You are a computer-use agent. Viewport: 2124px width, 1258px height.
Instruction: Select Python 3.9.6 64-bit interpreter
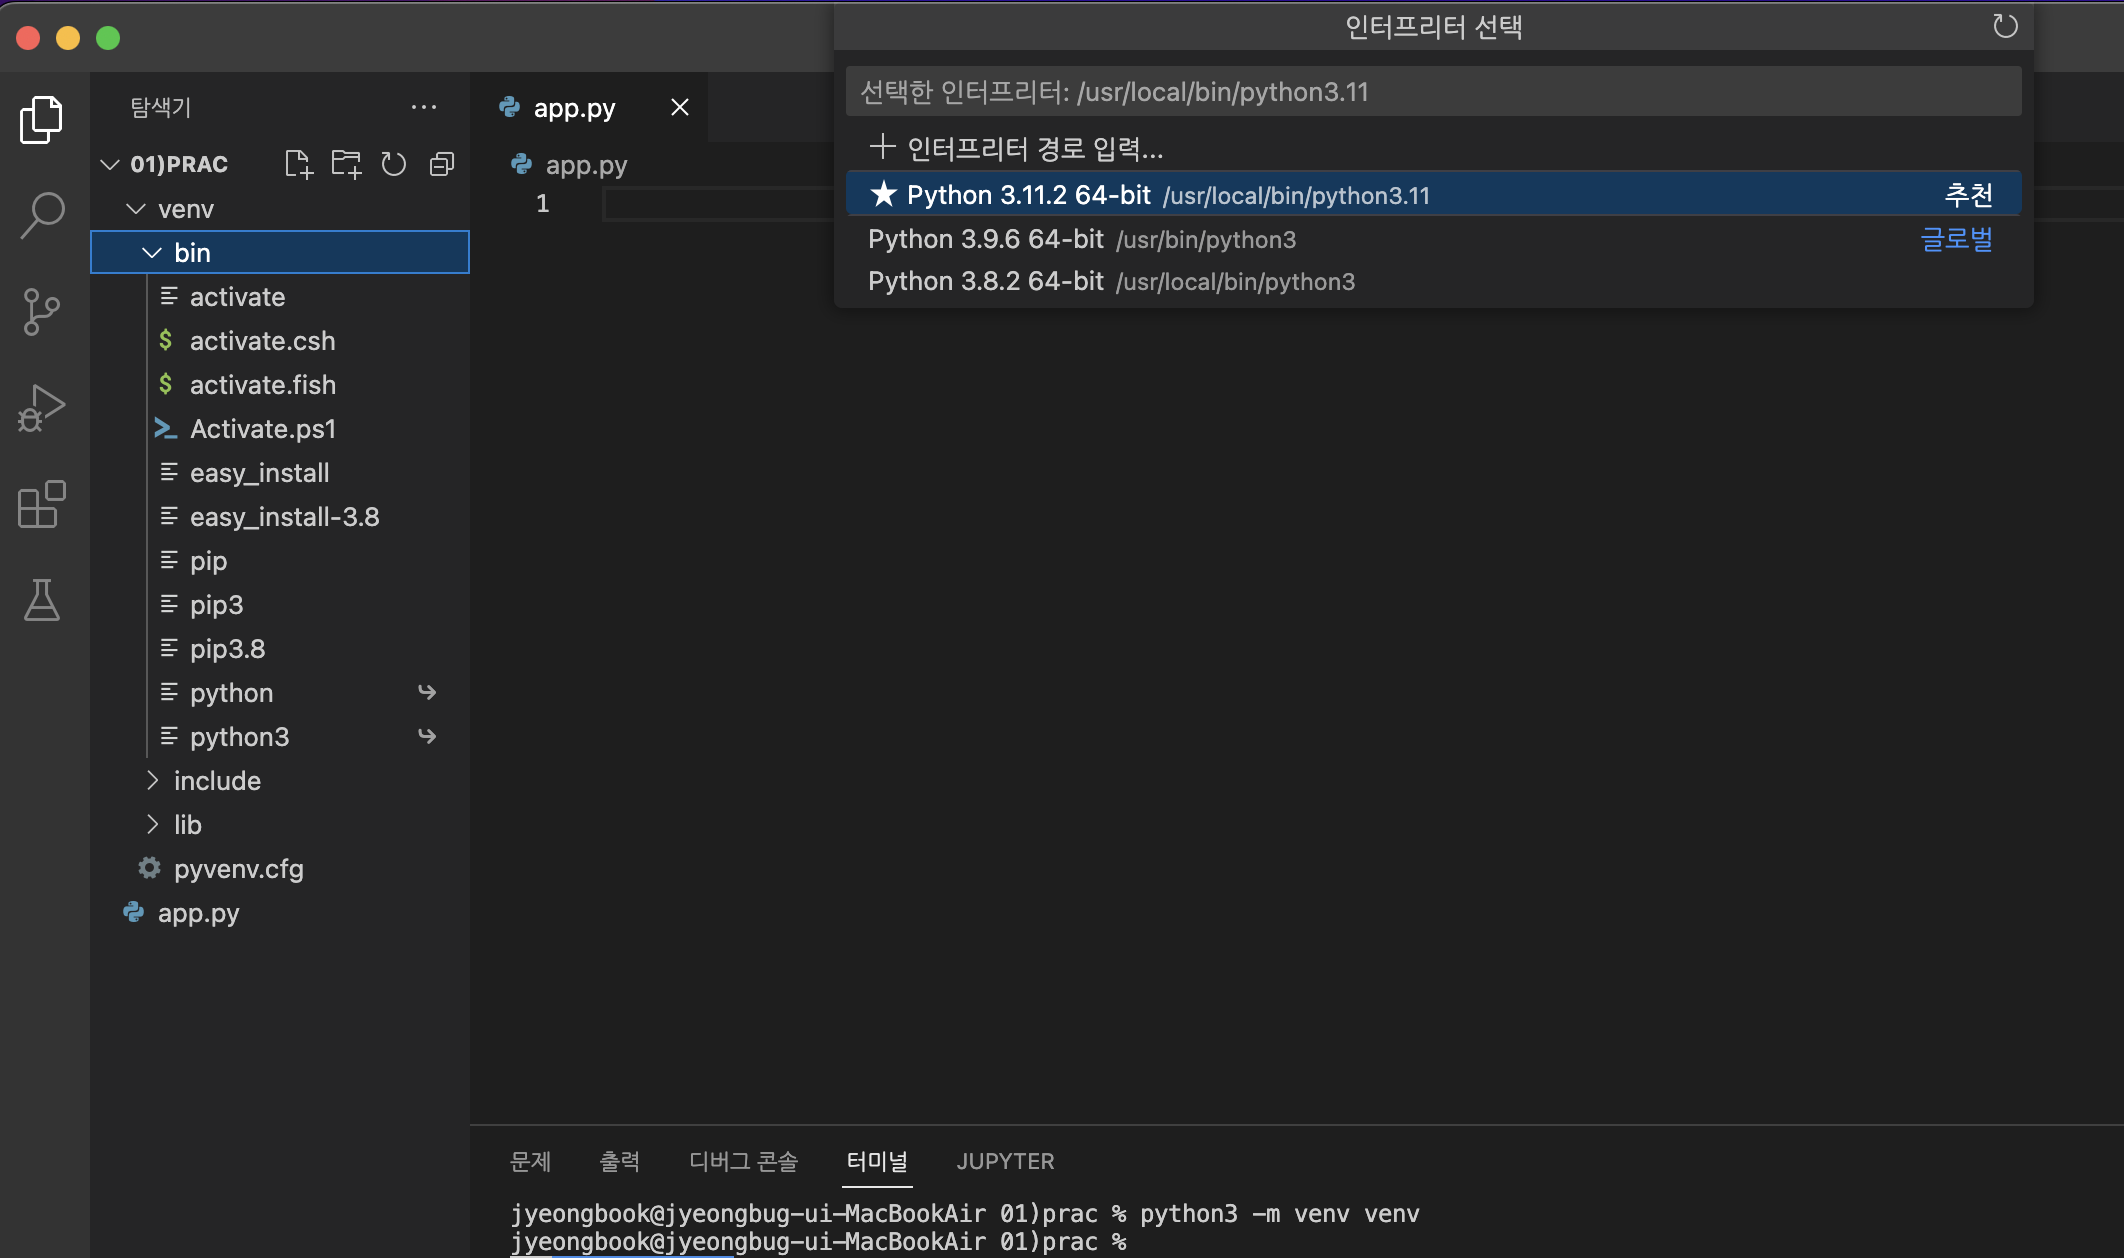click(x=1433, y=239)
